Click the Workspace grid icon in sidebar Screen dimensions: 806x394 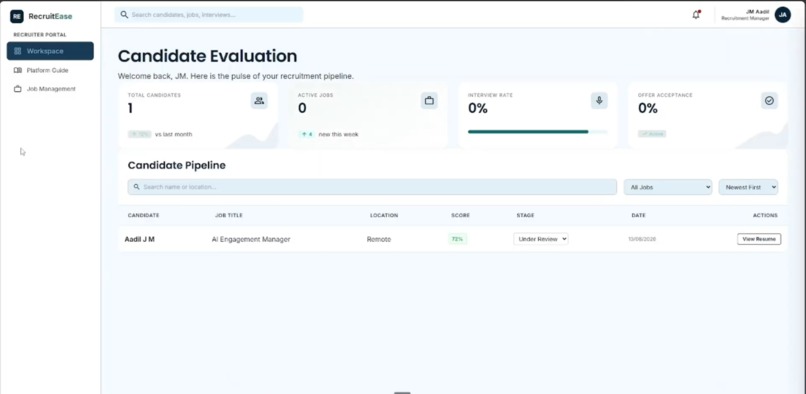(x=17, y=51)
